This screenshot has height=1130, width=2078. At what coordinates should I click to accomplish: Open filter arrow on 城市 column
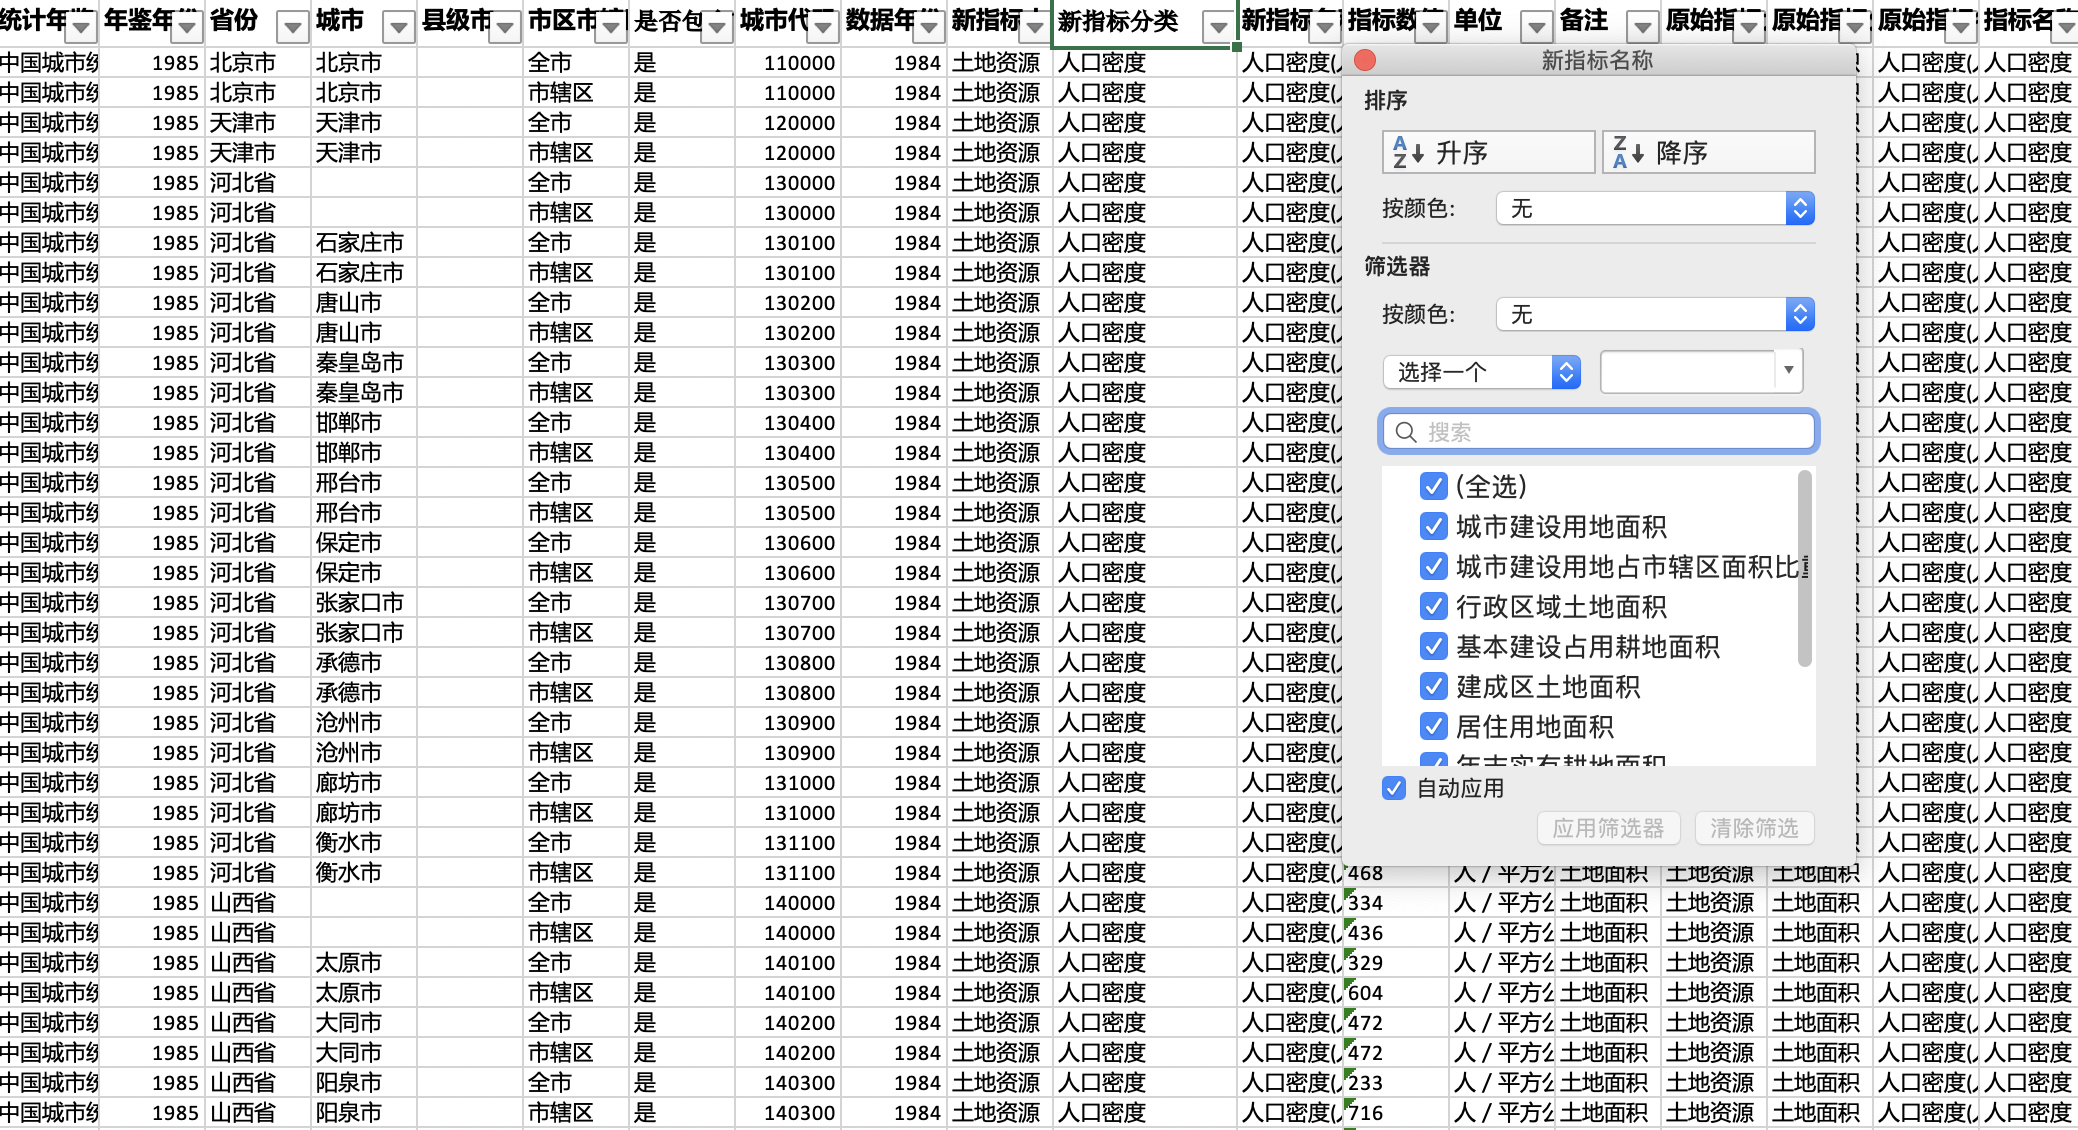point(398,27)
